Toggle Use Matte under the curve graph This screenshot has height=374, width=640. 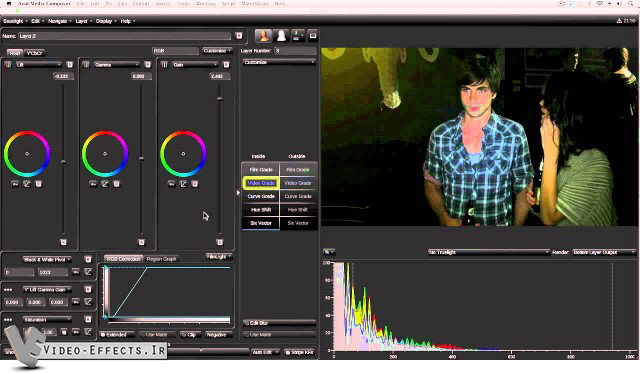tap(156, 335)
